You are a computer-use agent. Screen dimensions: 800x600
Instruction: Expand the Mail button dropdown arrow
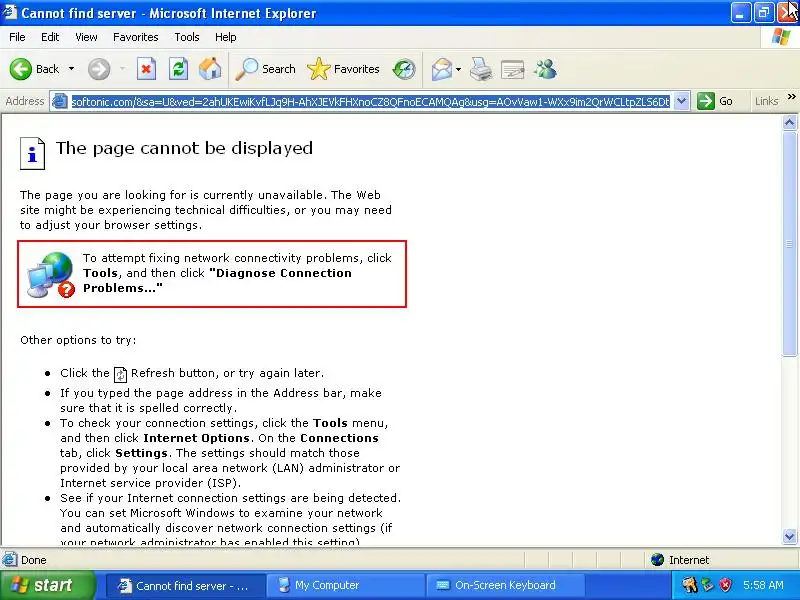tap(458, 69)
